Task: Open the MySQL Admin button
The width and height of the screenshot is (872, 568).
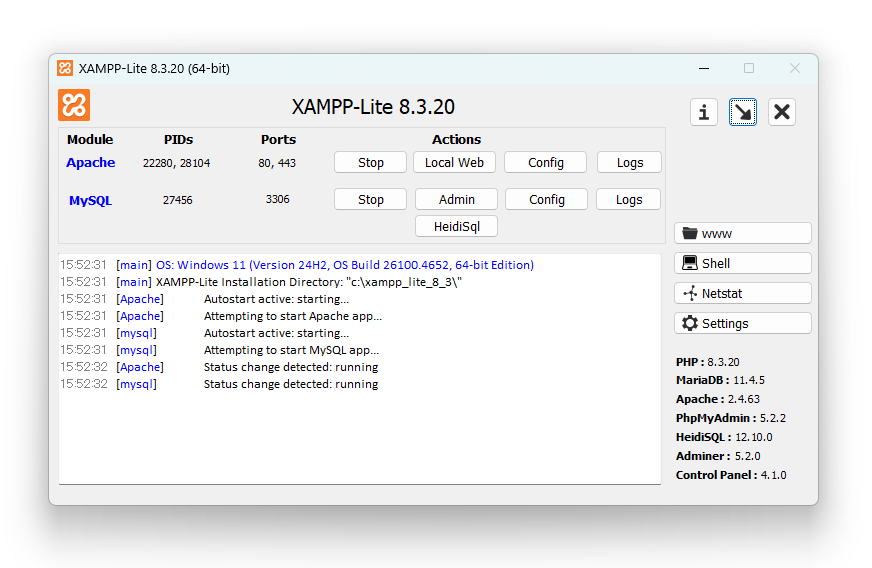Action: point(457,199)
